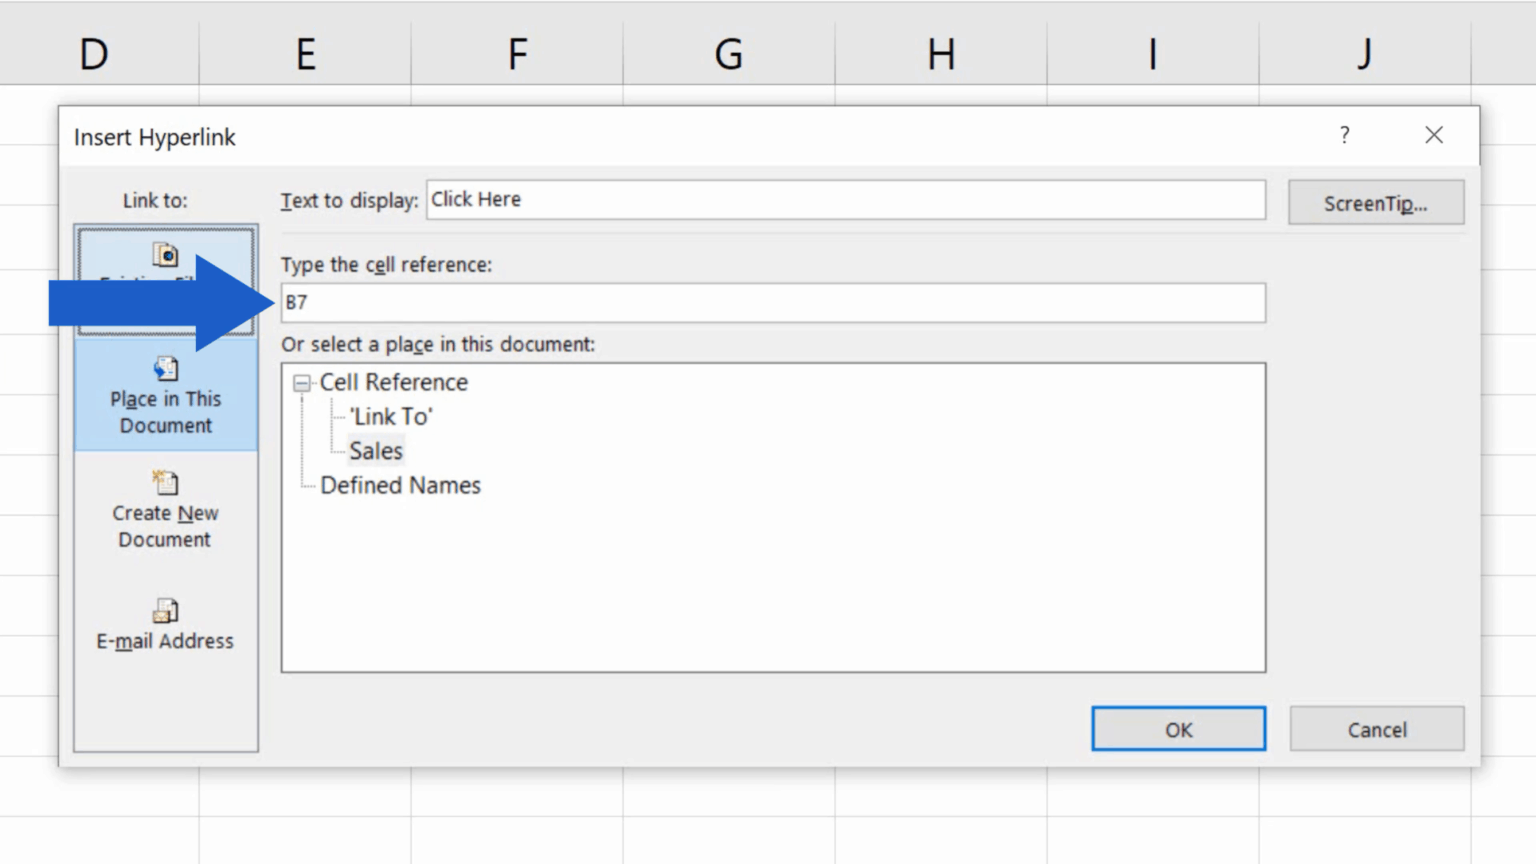Open dialog help via the question mark icon

1345,135
